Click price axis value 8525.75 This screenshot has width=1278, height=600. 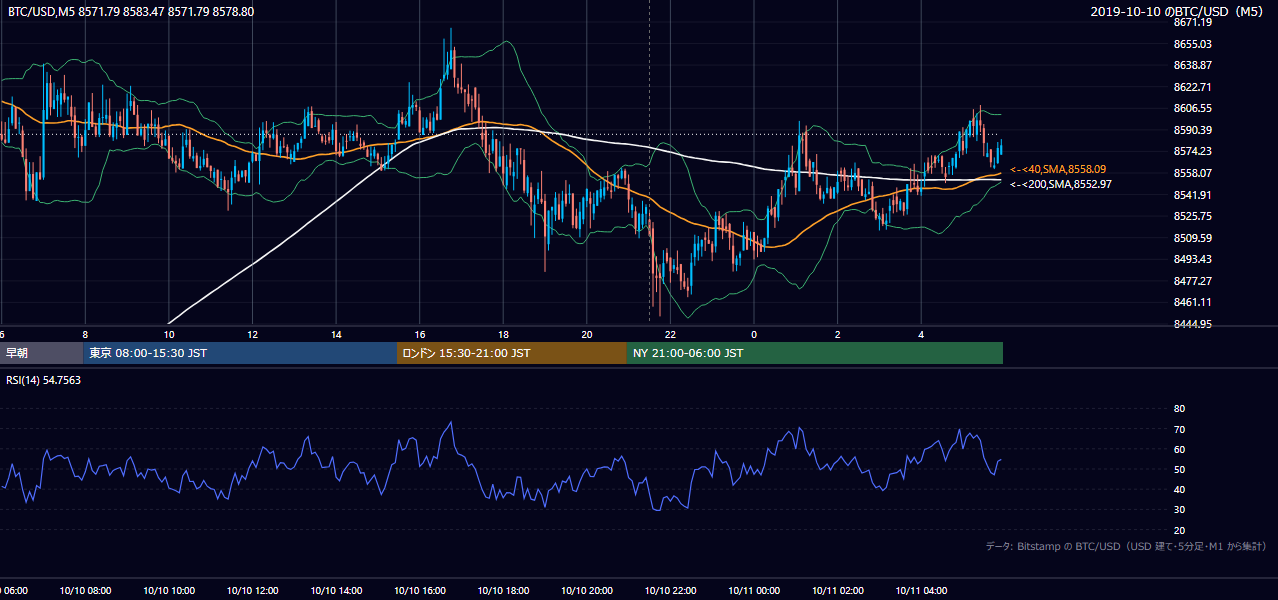[1192, 216]
